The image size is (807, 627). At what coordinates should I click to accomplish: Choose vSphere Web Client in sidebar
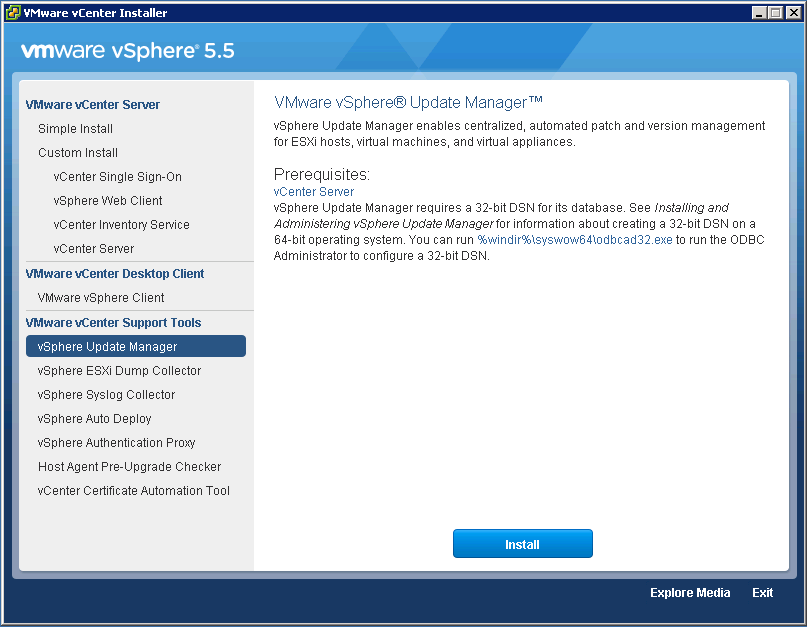108,201
